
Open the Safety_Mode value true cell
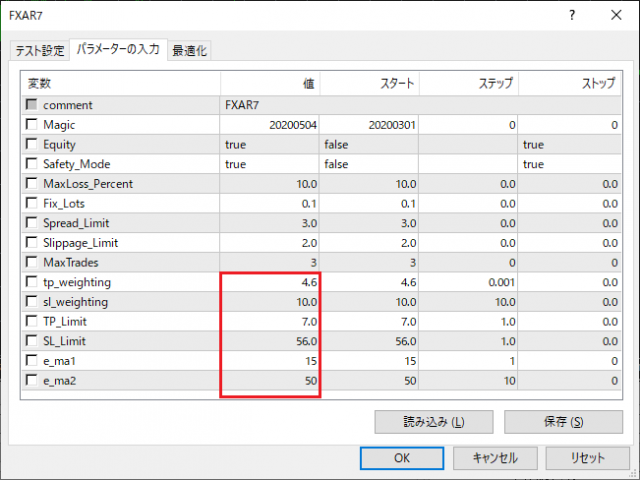(269, 164)
